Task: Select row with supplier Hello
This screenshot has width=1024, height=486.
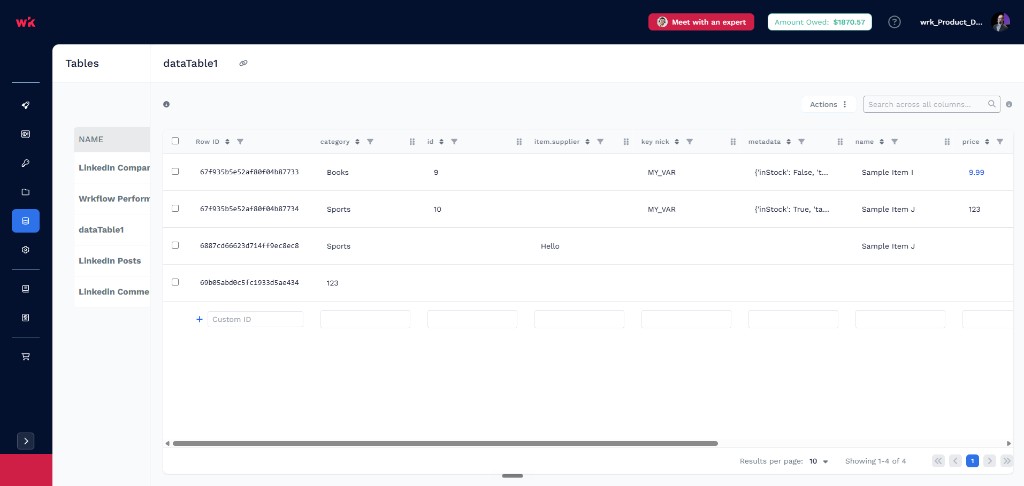Action: [175, 246]
